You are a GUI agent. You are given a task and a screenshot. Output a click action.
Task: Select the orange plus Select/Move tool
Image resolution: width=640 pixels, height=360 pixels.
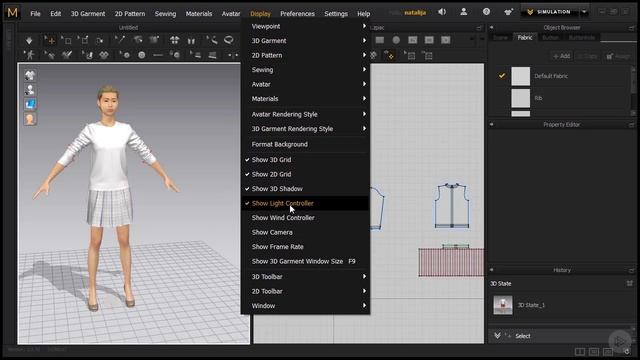50,40
